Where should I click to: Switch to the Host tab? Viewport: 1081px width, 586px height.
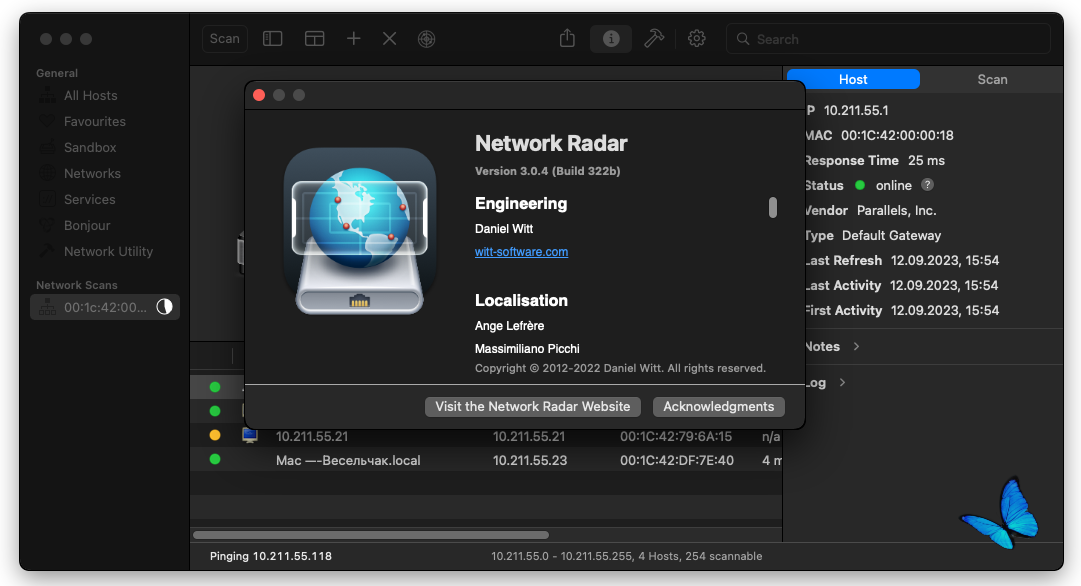pyautogui.click(x=853, y=79)
